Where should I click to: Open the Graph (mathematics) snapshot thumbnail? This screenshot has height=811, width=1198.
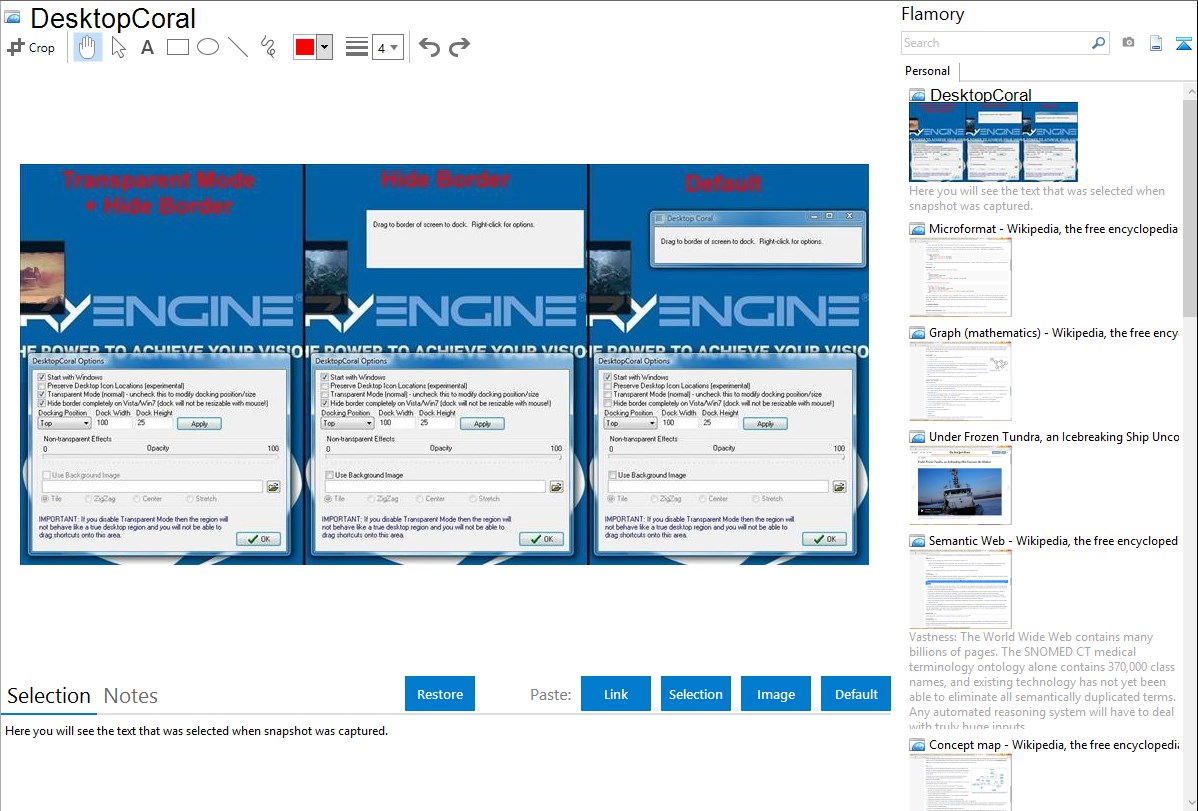point(960,381)
